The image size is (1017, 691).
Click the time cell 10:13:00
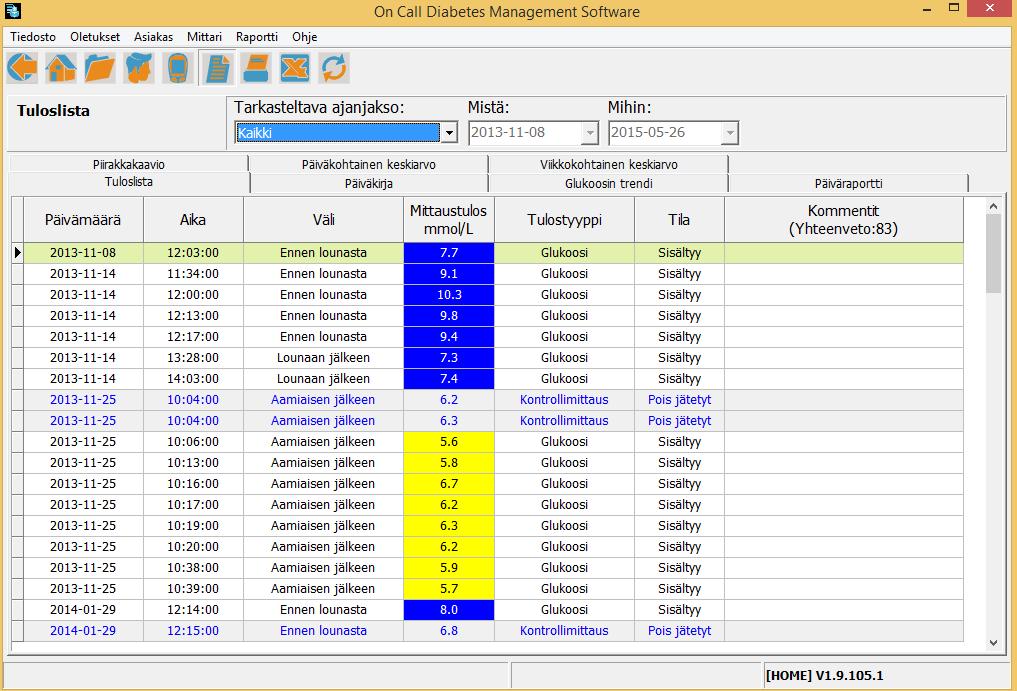[193, 463]
